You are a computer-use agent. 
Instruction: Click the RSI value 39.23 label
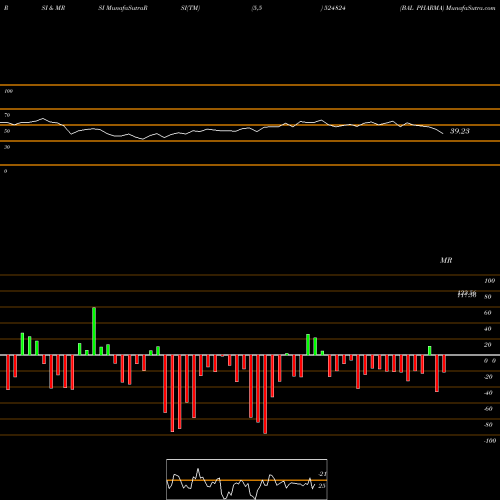(460, 131)
